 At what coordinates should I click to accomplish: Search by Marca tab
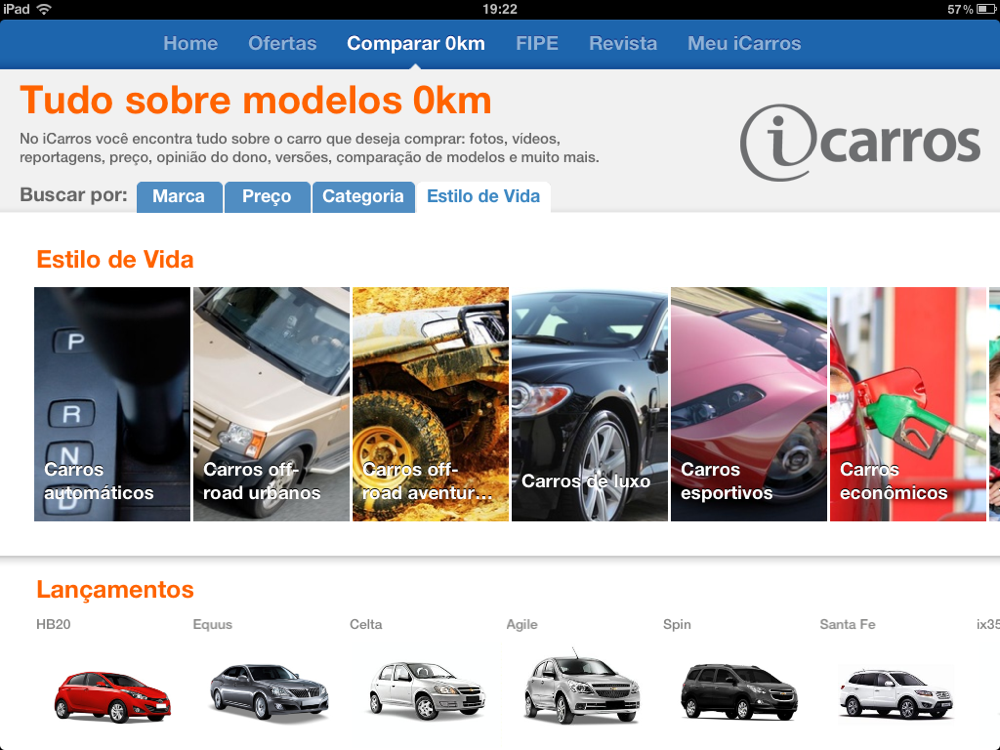point(179,196)
